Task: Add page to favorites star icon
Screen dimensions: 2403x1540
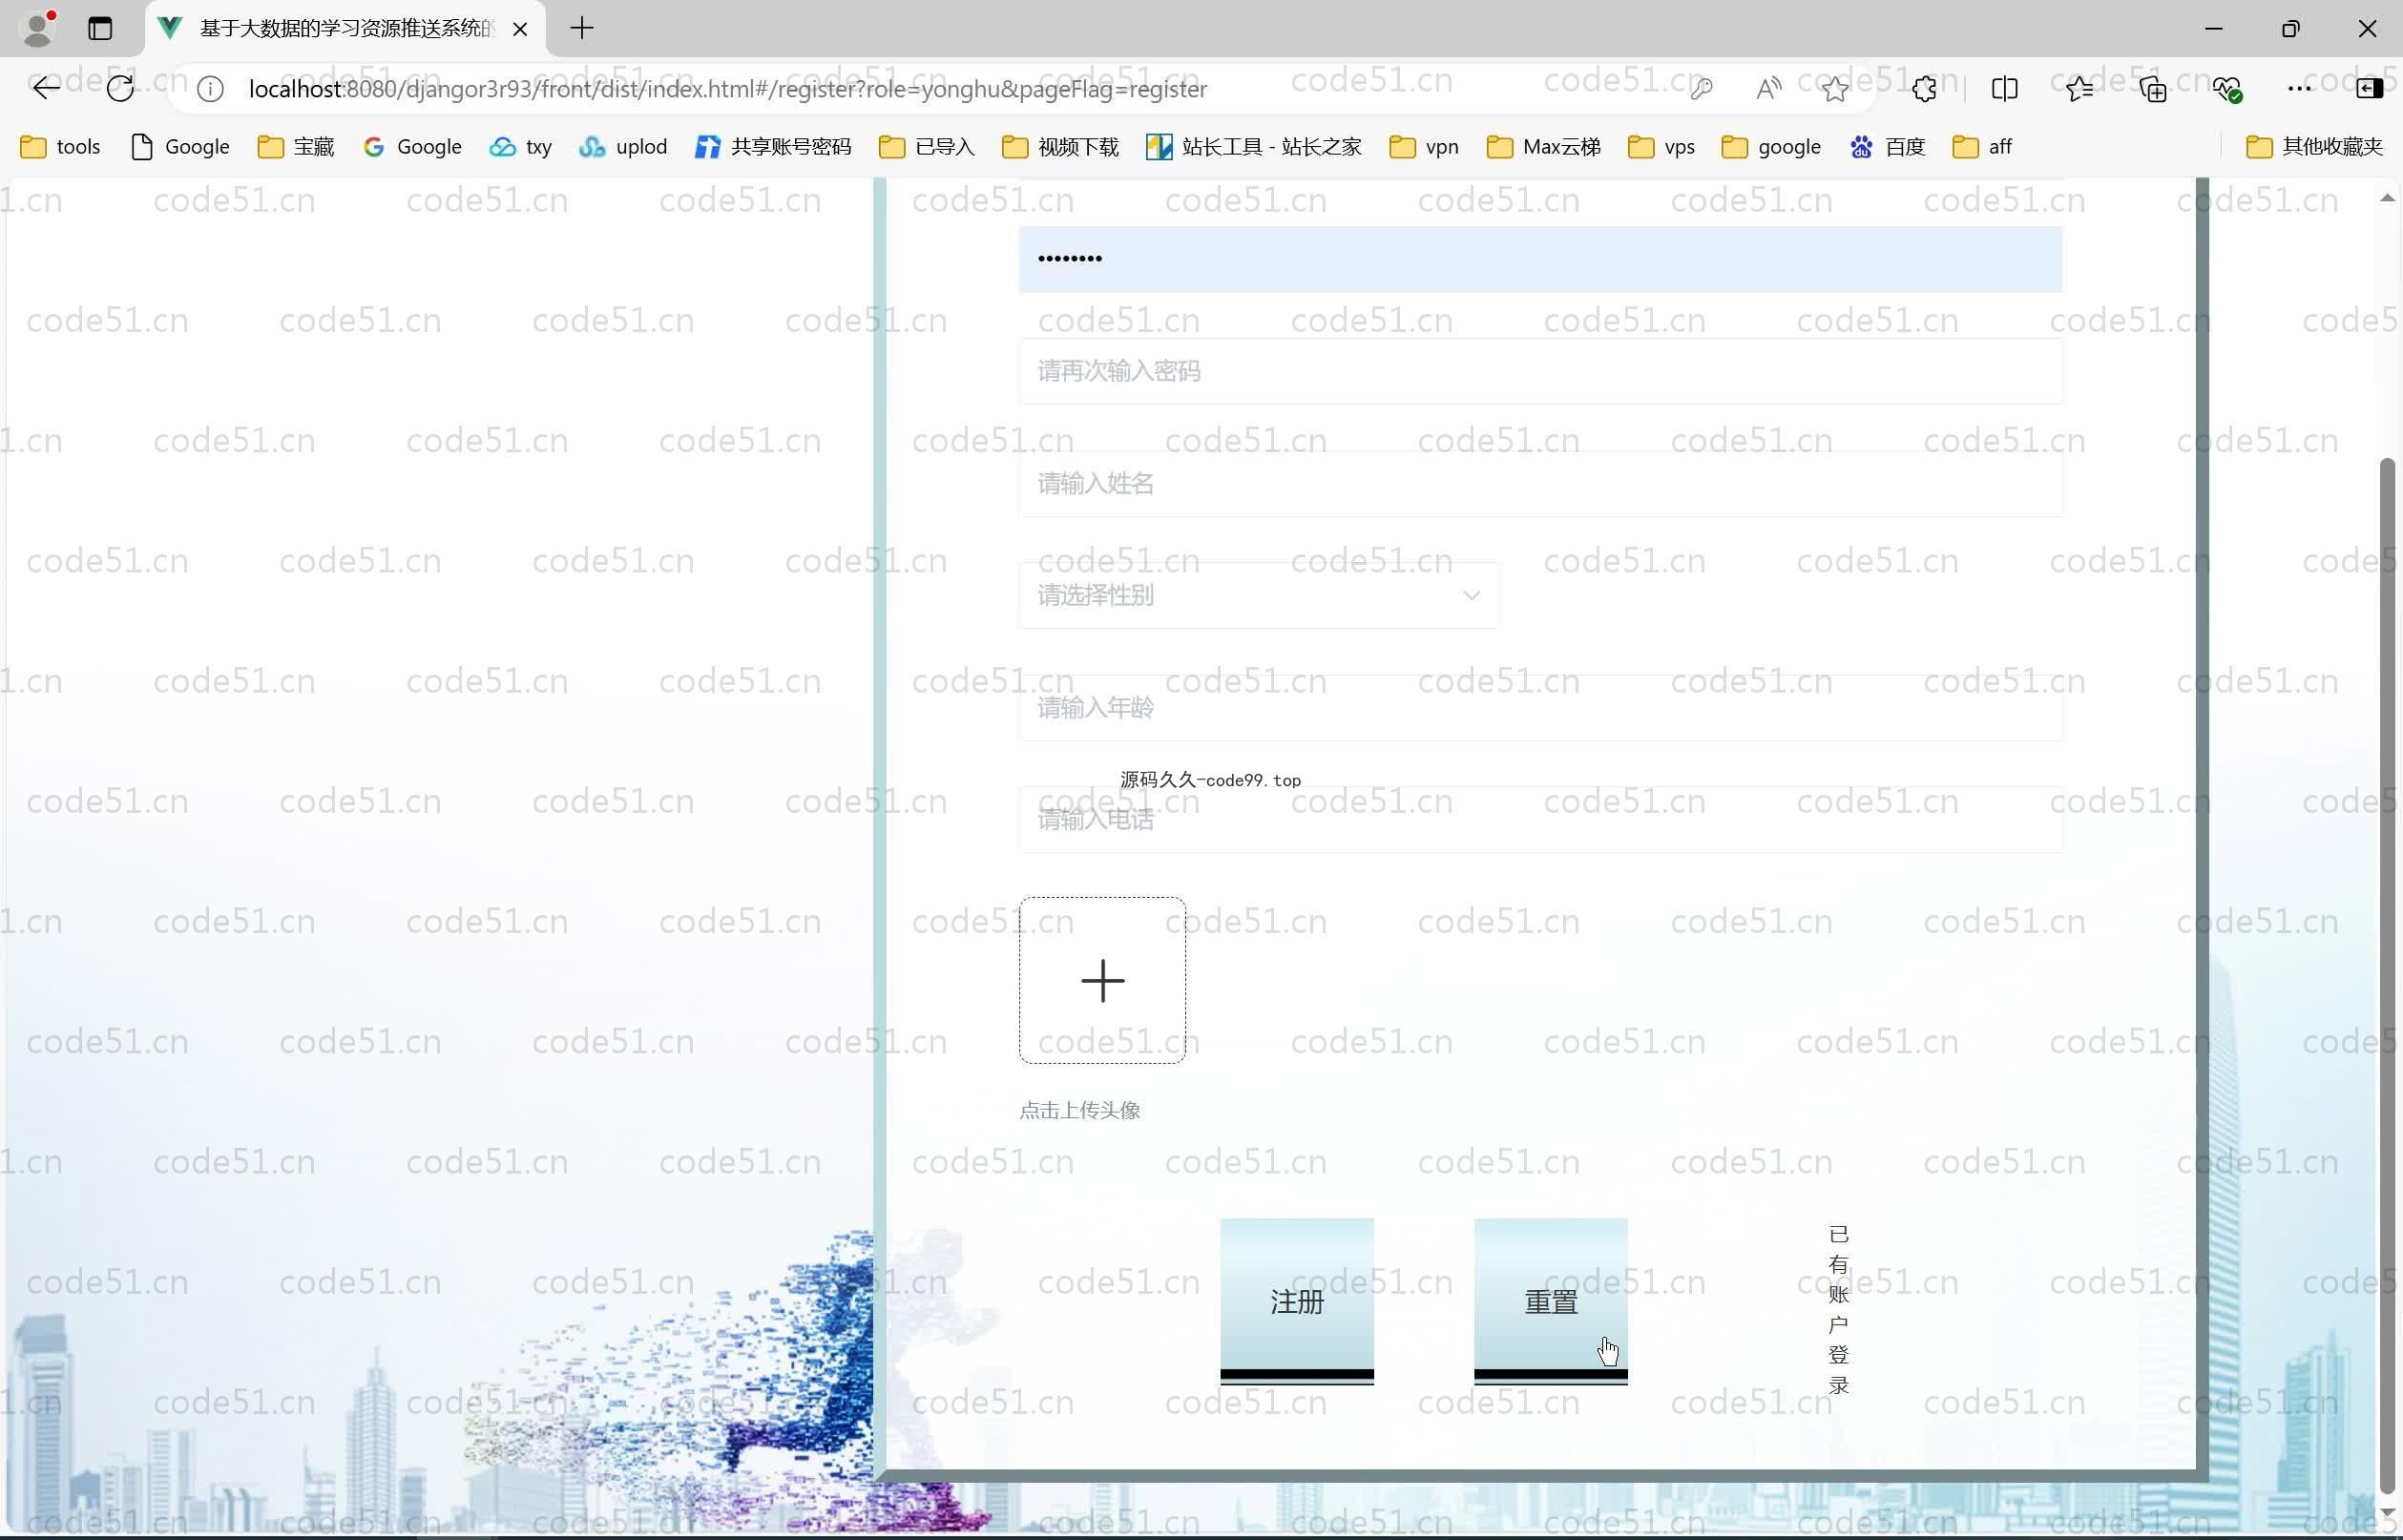Action: [x=1834, y=89]
